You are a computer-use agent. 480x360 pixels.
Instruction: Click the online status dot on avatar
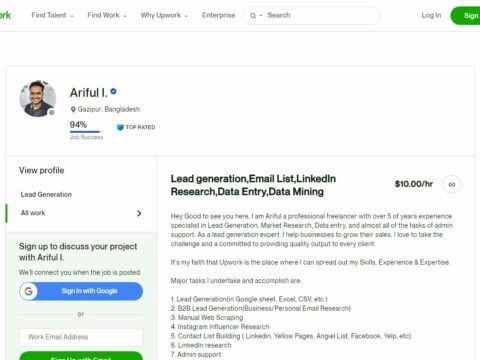pos(51,113)
